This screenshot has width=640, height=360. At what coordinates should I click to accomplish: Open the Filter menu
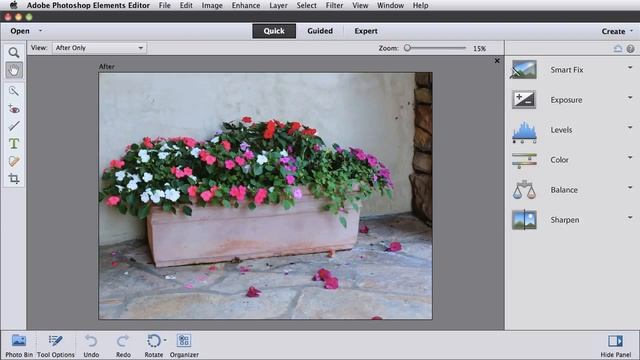point(334,5)
